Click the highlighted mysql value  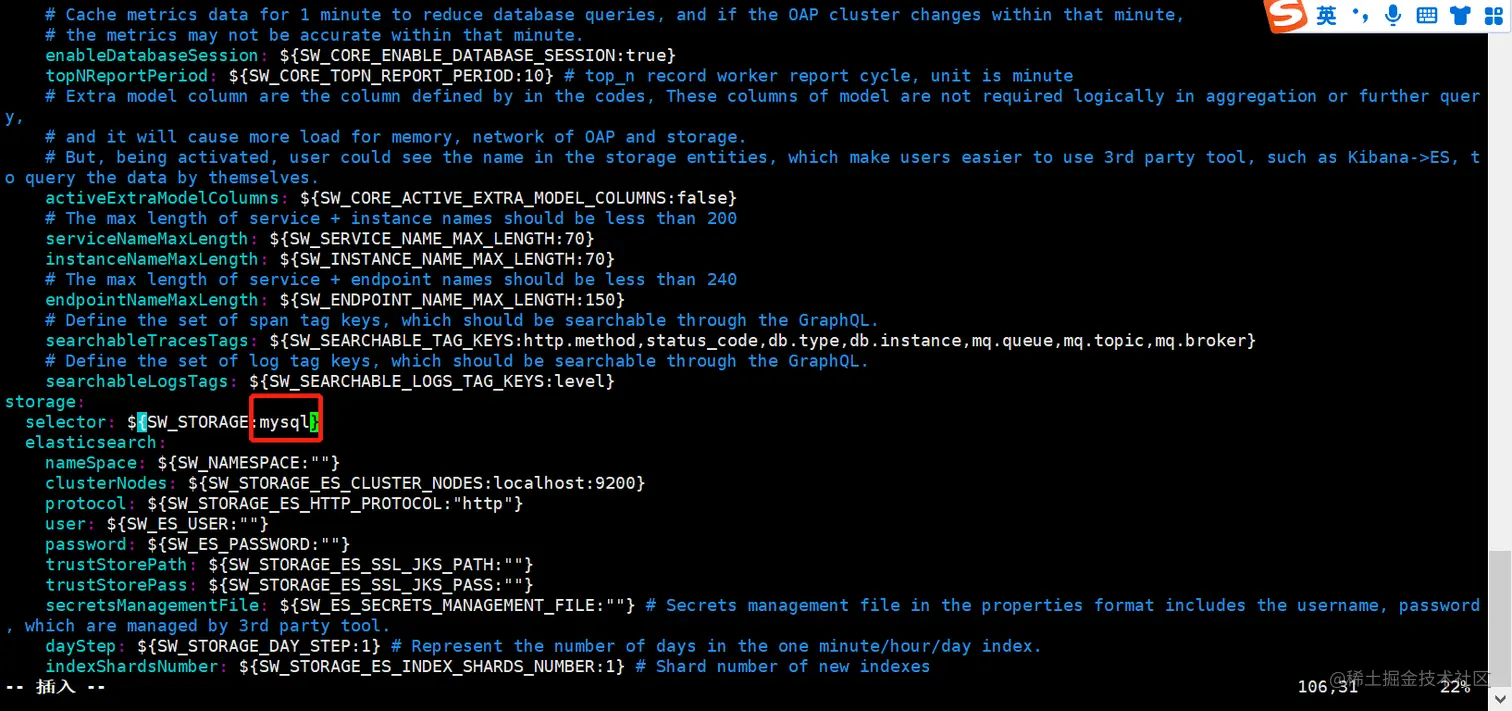point(284,422)
